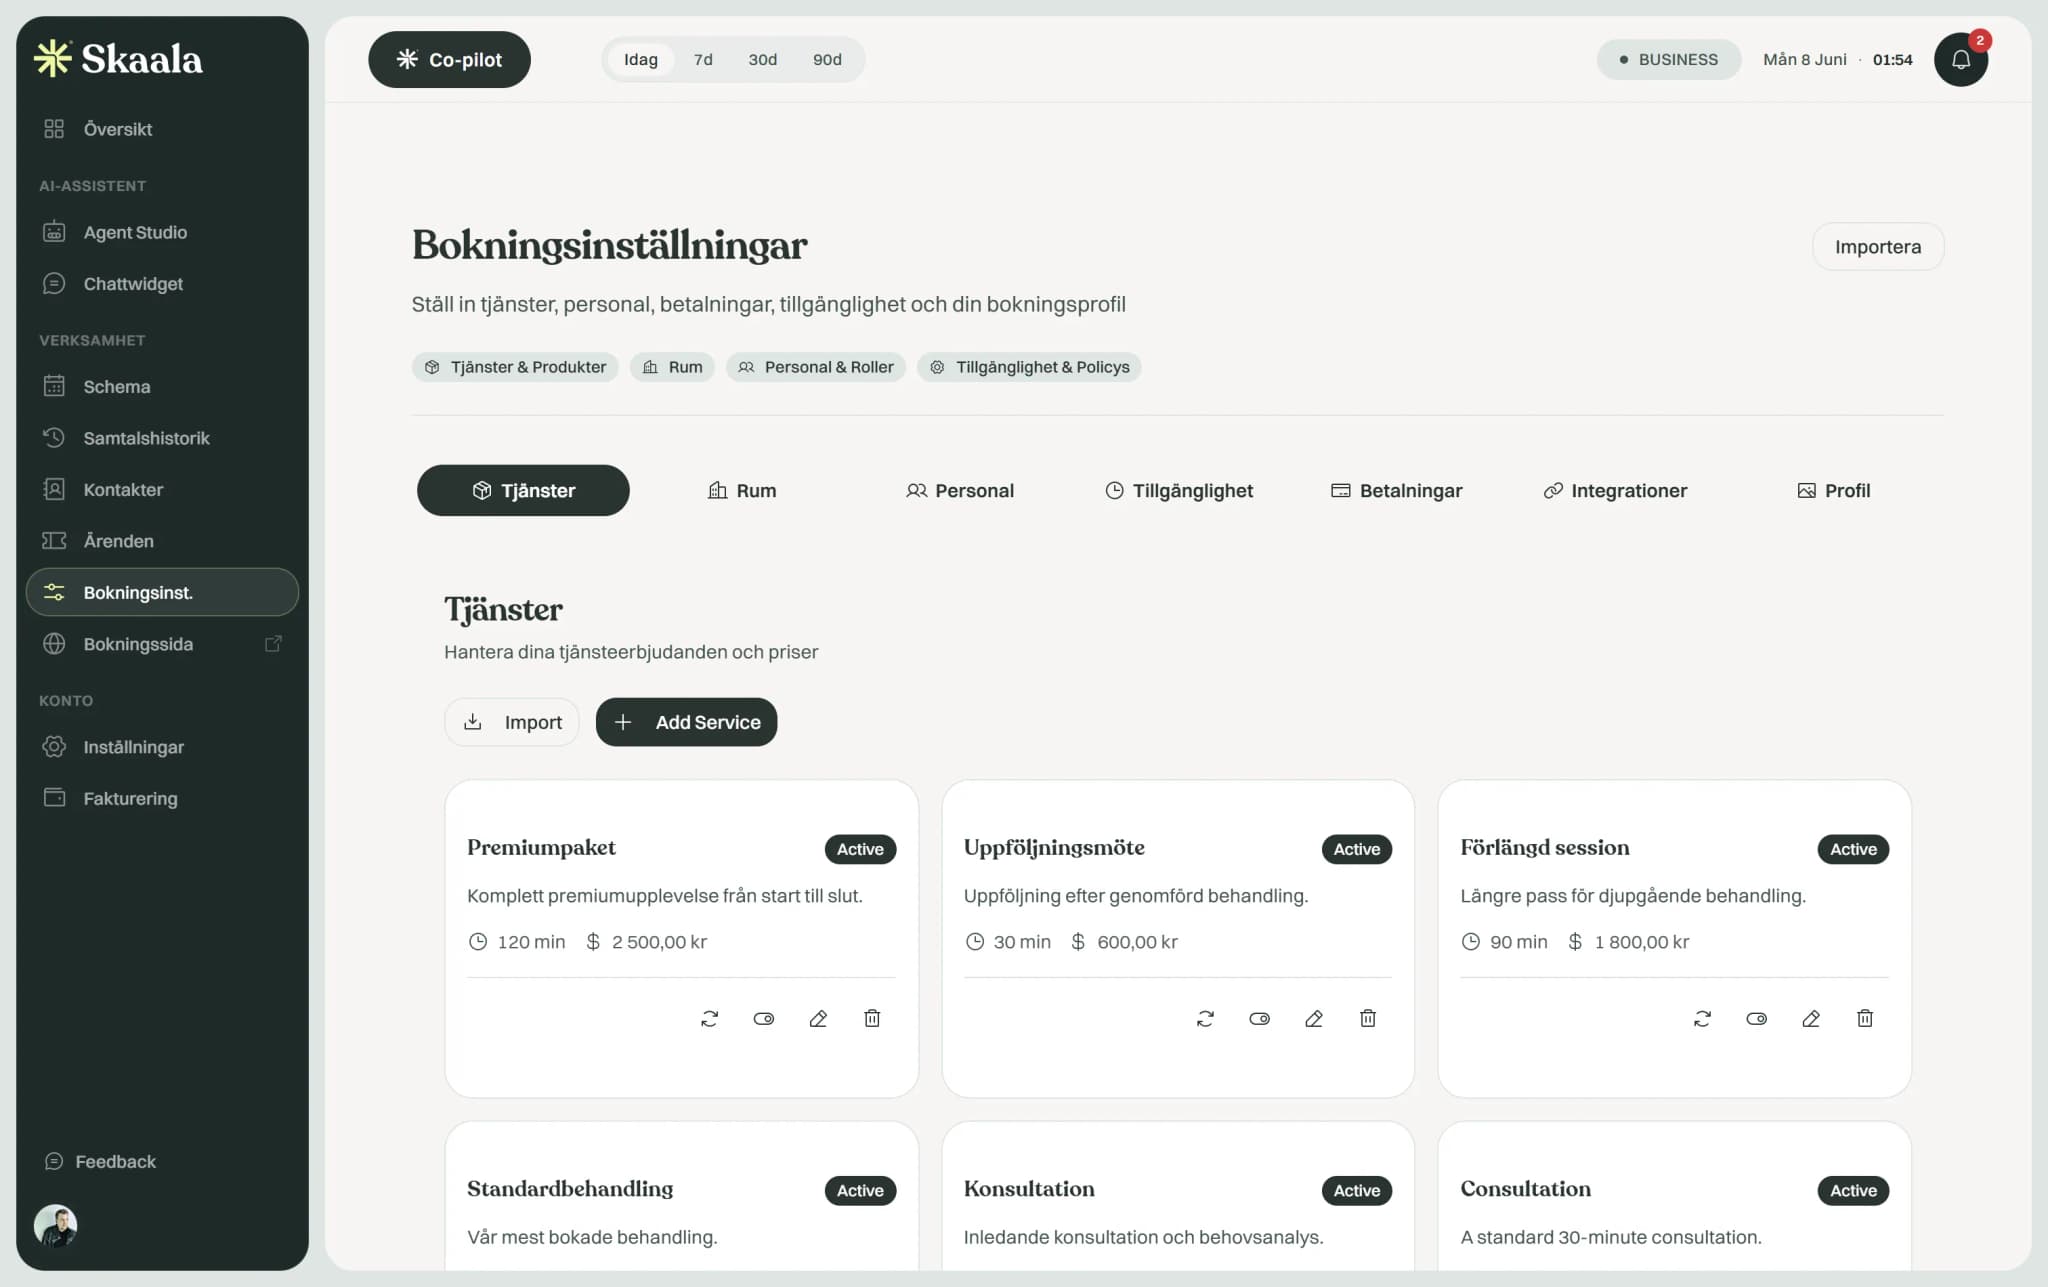2048x1287 pixels.
Task: Select the 90d time range
Action: [x=827, y=60]
